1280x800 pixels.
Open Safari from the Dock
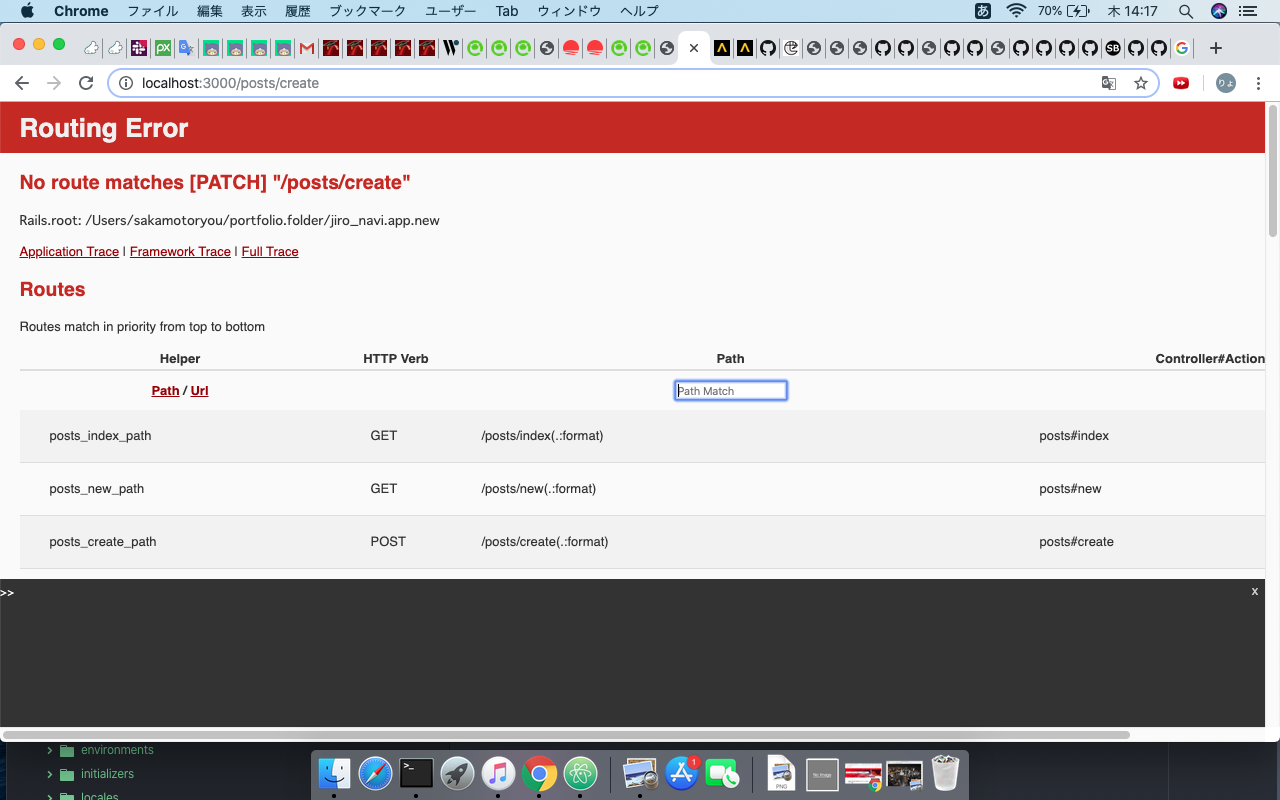[x=375, y=772]
